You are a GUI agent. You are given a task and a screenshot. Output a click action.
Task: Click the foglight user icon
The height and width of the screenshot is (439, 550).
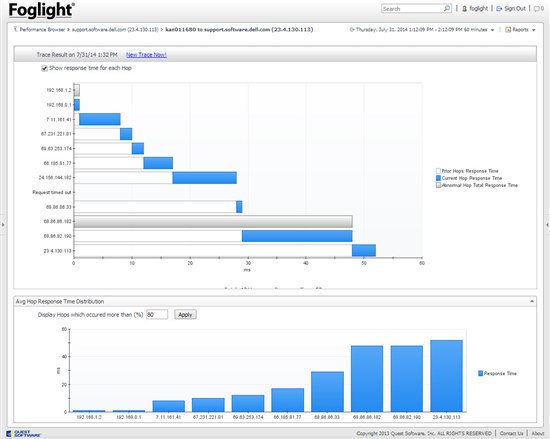pos(464,9)
